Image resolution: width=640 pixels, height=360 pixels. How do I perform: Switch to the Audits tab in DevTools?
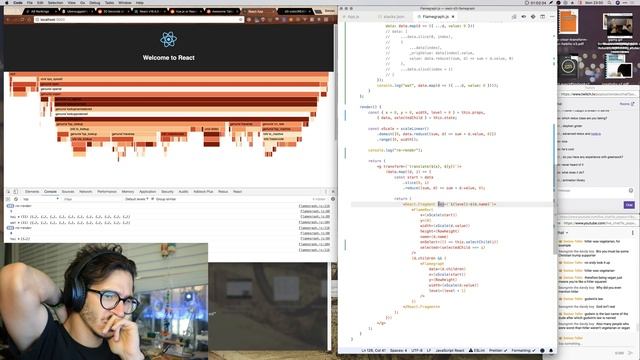184,191
